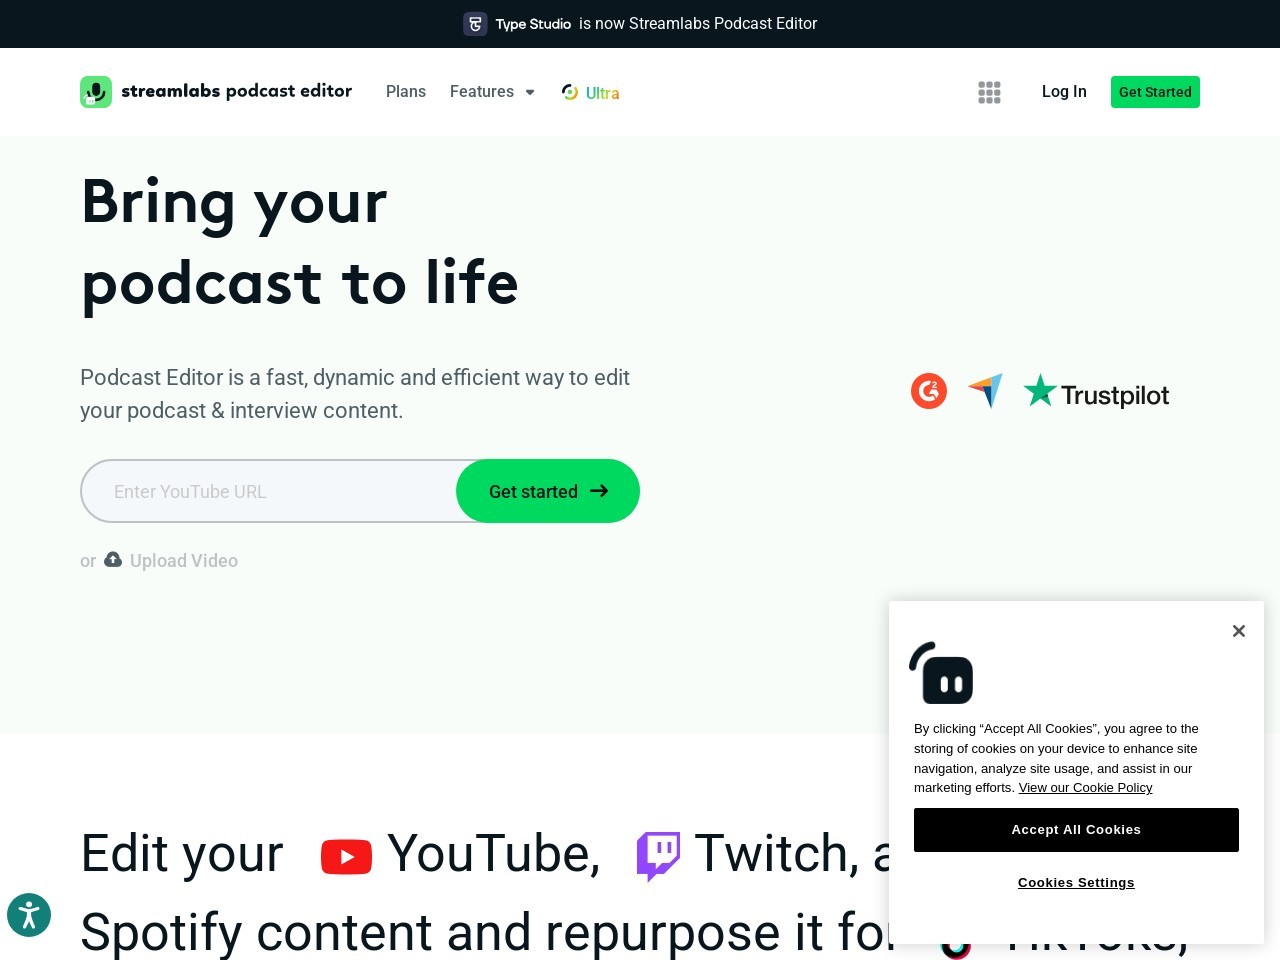Screen dimensions: 1280x960
Task: Click the Type Studio logo icon in banner
Action: (475, 24)
